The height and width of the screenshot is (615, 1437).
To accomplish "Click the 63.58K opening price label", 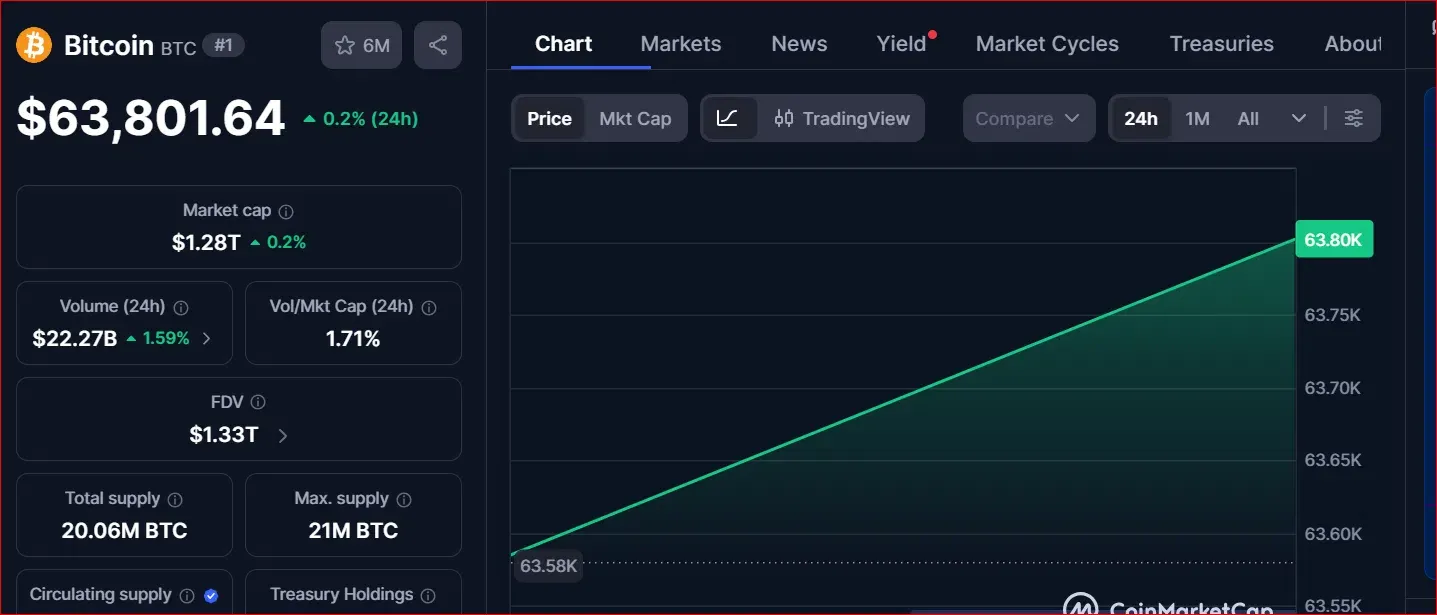I will coord(549,566).
